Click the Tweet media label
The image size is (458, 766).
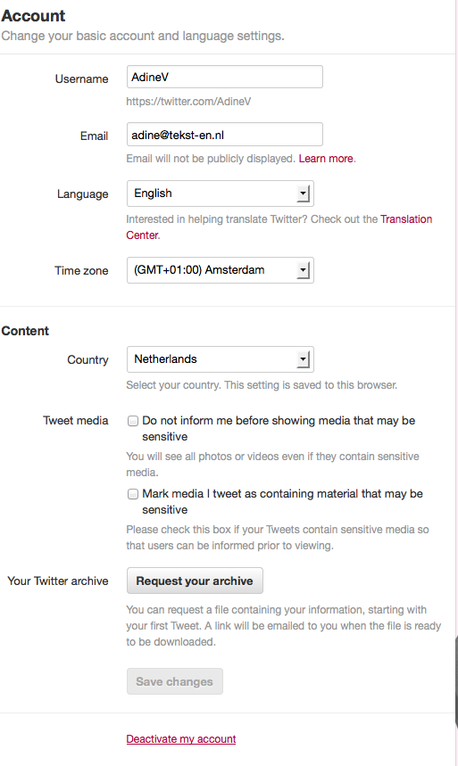tap(76, 421)
